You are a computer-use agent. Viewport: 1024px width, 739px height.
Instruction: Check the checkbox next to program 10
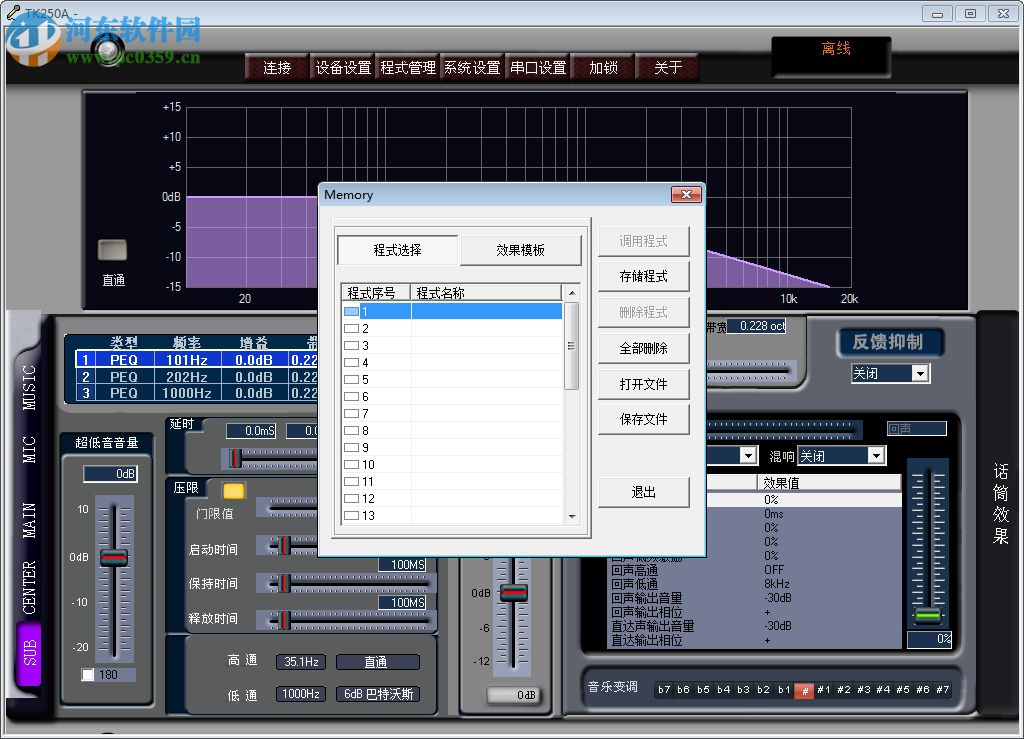[x=351, y=464]
